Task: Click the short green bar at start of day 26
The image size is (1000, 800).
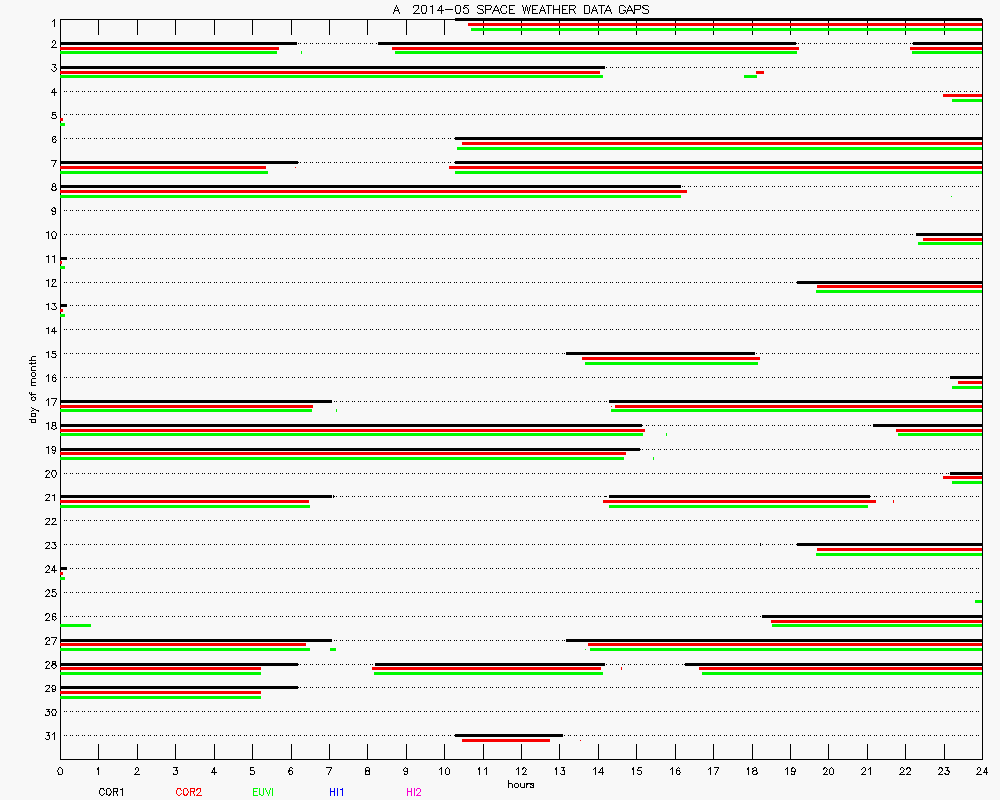Action: coord(75,625)
